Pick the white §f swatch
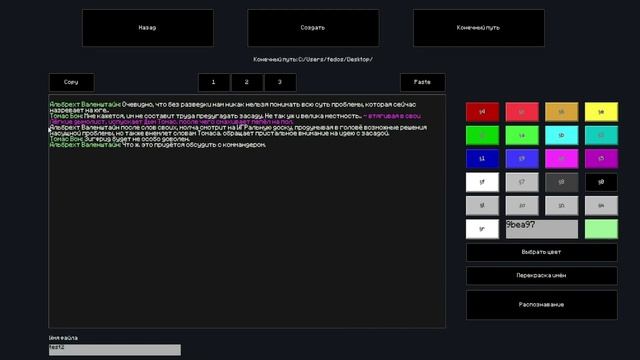The image size is (640, 360). 482,182
